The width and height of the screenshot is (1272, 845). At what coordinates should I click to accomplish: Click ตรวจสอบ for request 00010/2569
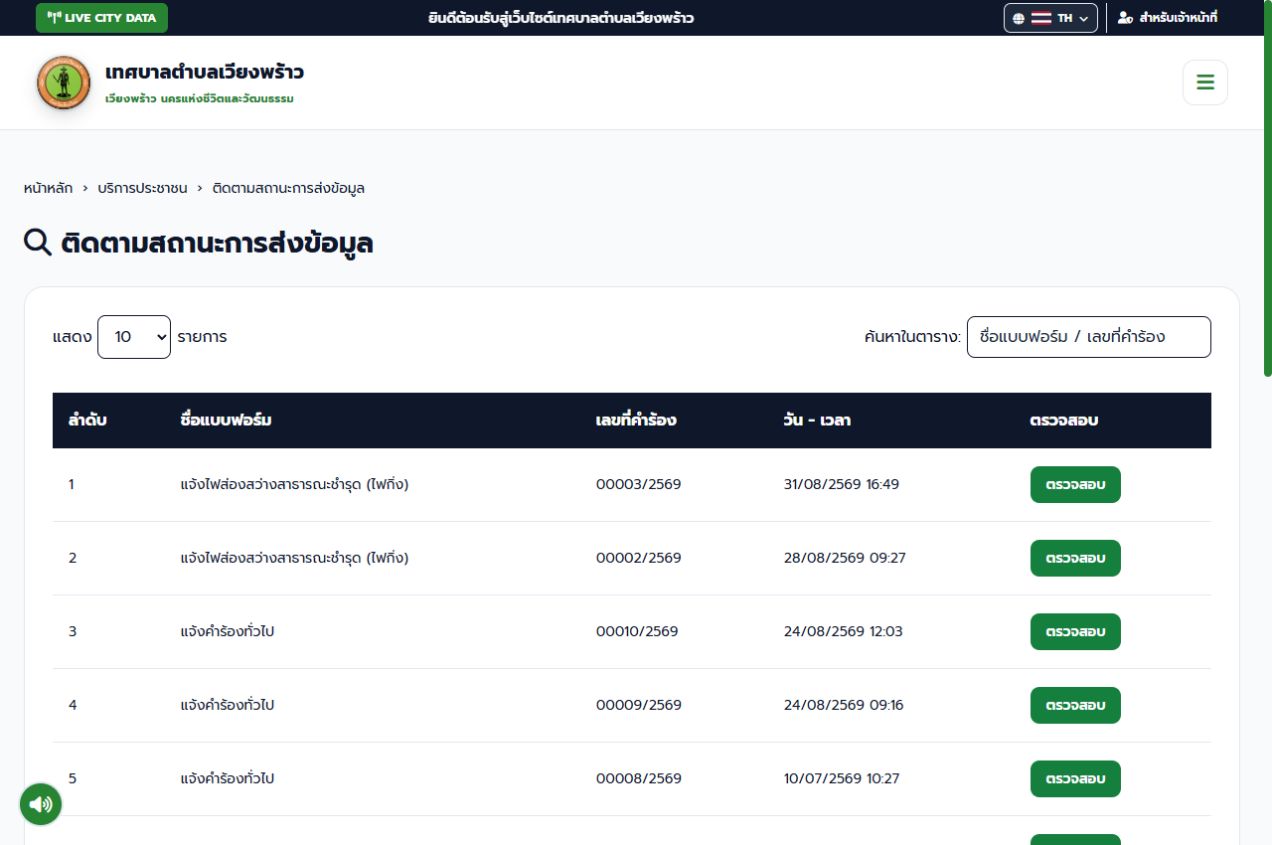(1075, 632)
